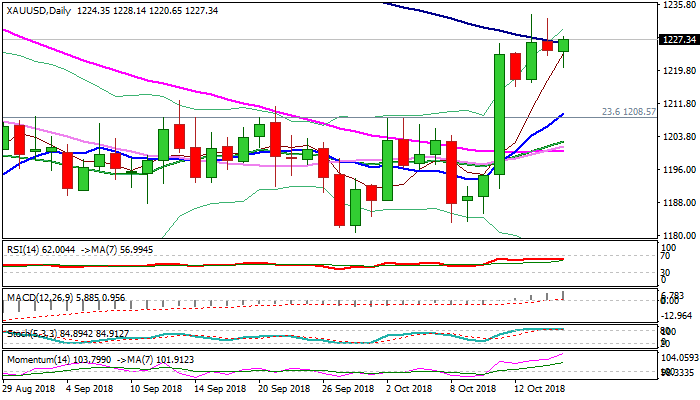Image resolution: width=700 pixels, height=400 pixels.
Task: Select the 8 Oct 2018 date label
Action: pos(474,388)
